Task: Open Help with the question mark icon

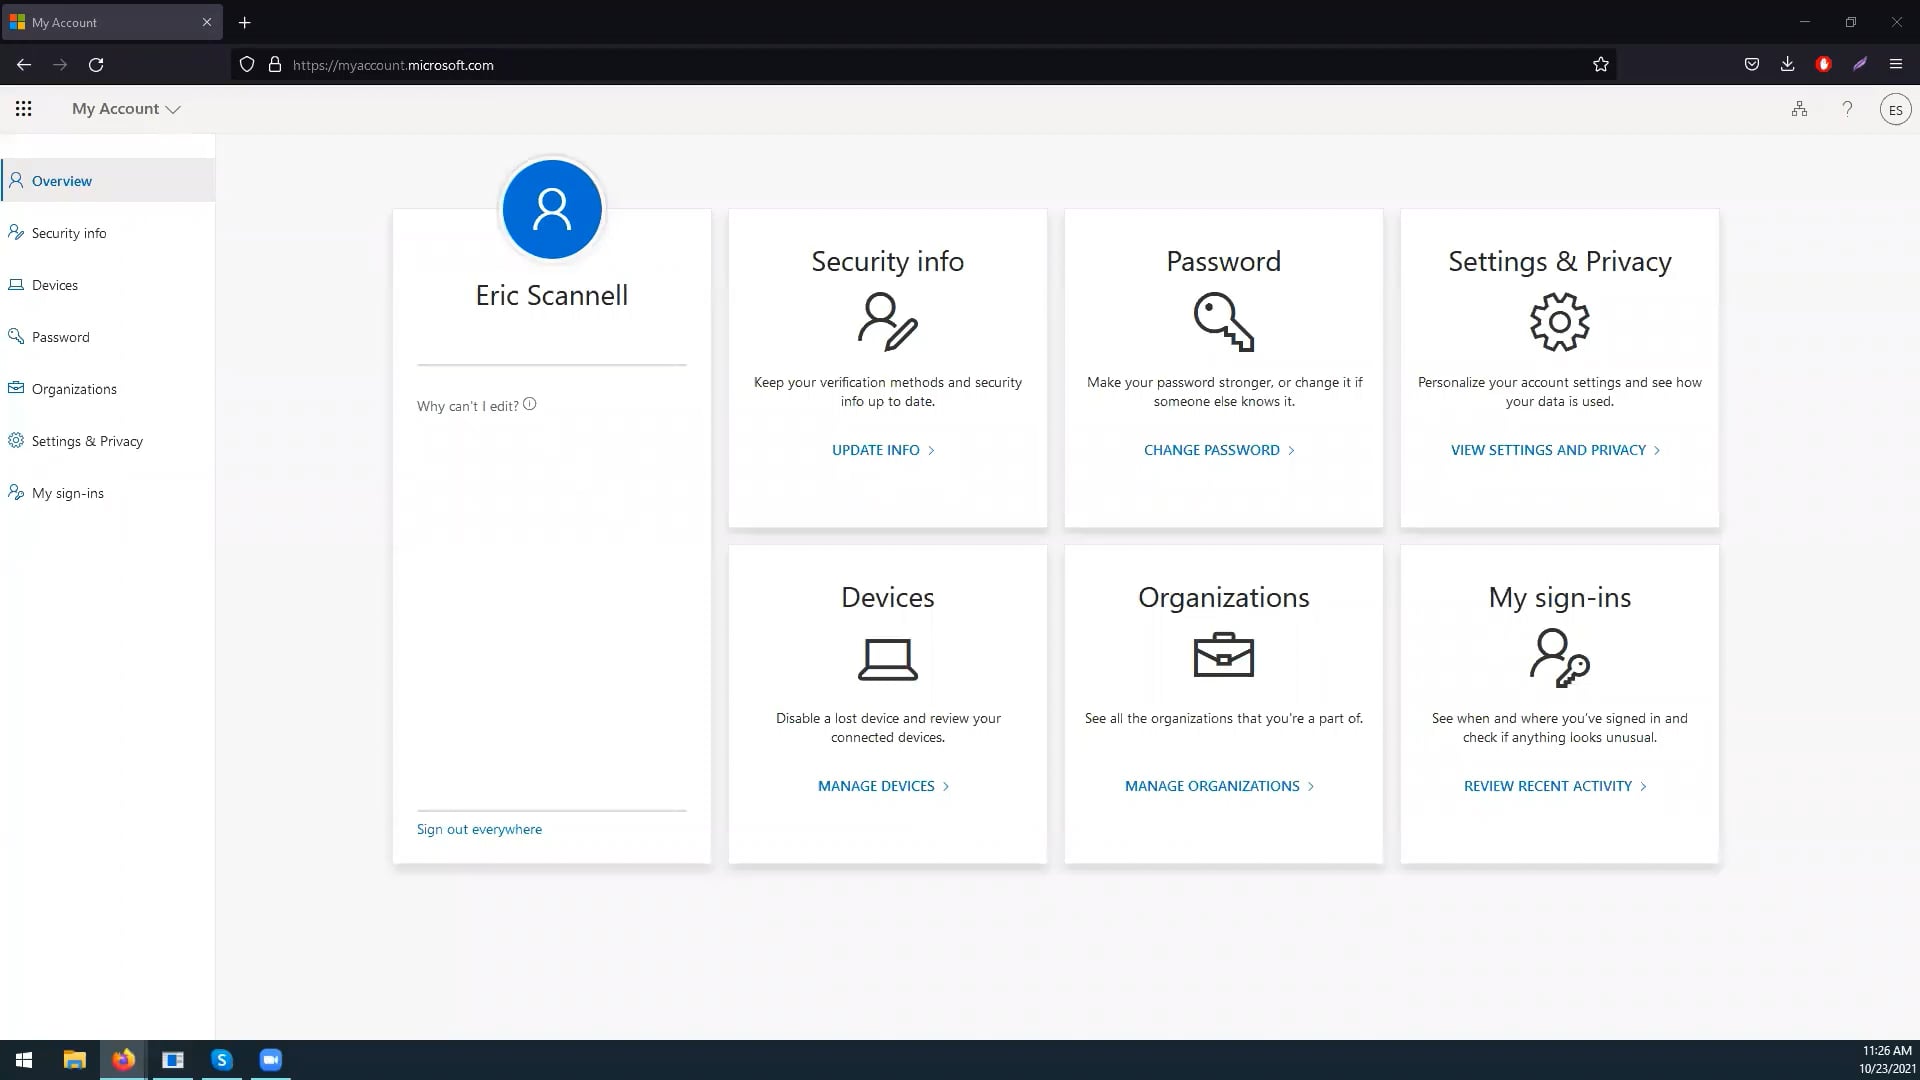Action: [x=1847, y=109]
